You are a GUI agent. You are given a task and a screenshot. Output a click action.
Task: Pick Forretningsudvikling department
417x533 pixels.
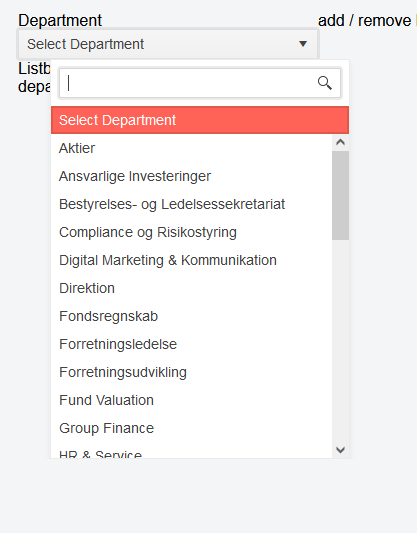tap(191, 372)
